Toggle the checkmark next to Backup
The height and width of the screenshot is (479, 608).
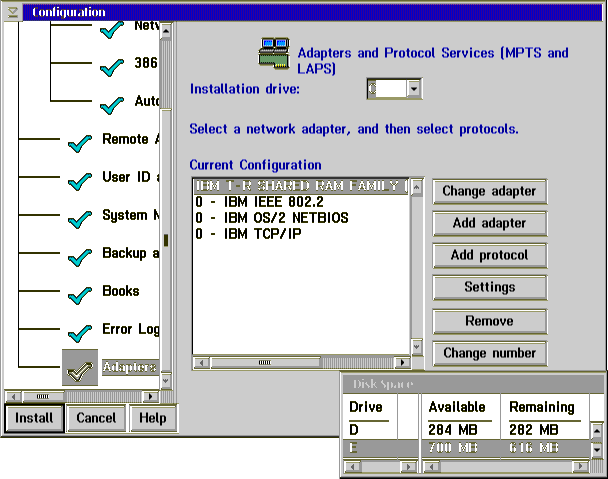[x=80, y=257]
